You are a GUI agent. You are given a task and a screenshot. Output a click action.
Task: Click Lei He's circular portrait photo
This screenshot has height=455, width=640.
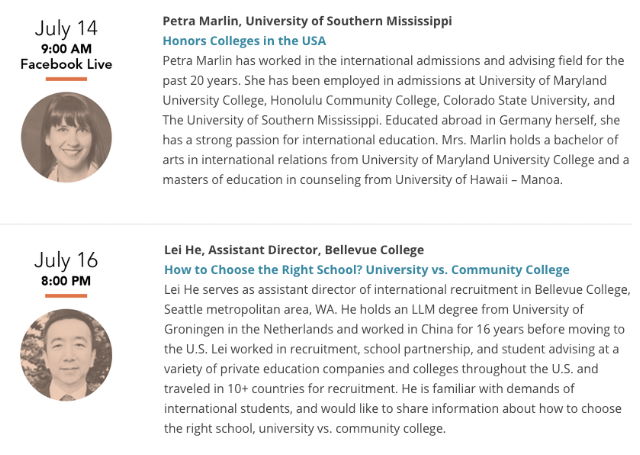click(67, 355)
